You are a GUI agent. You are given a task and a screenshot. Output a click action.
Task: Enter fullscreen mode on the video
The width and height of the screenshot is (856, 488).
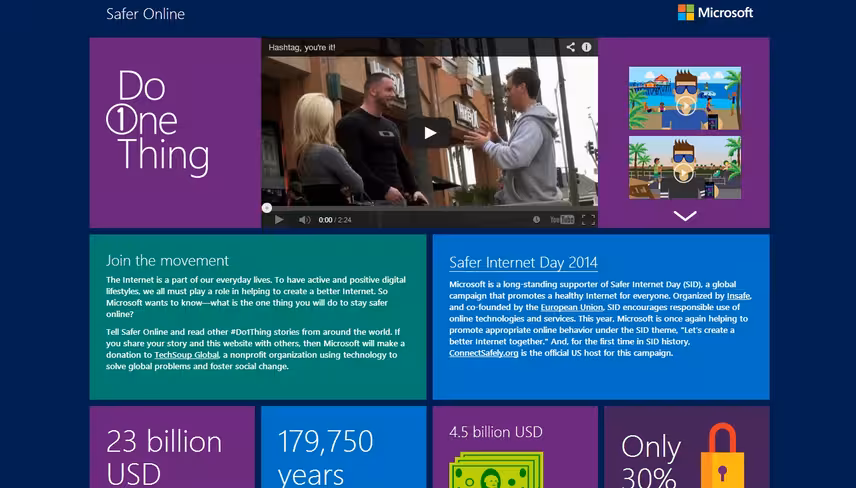tap(588, 219)
